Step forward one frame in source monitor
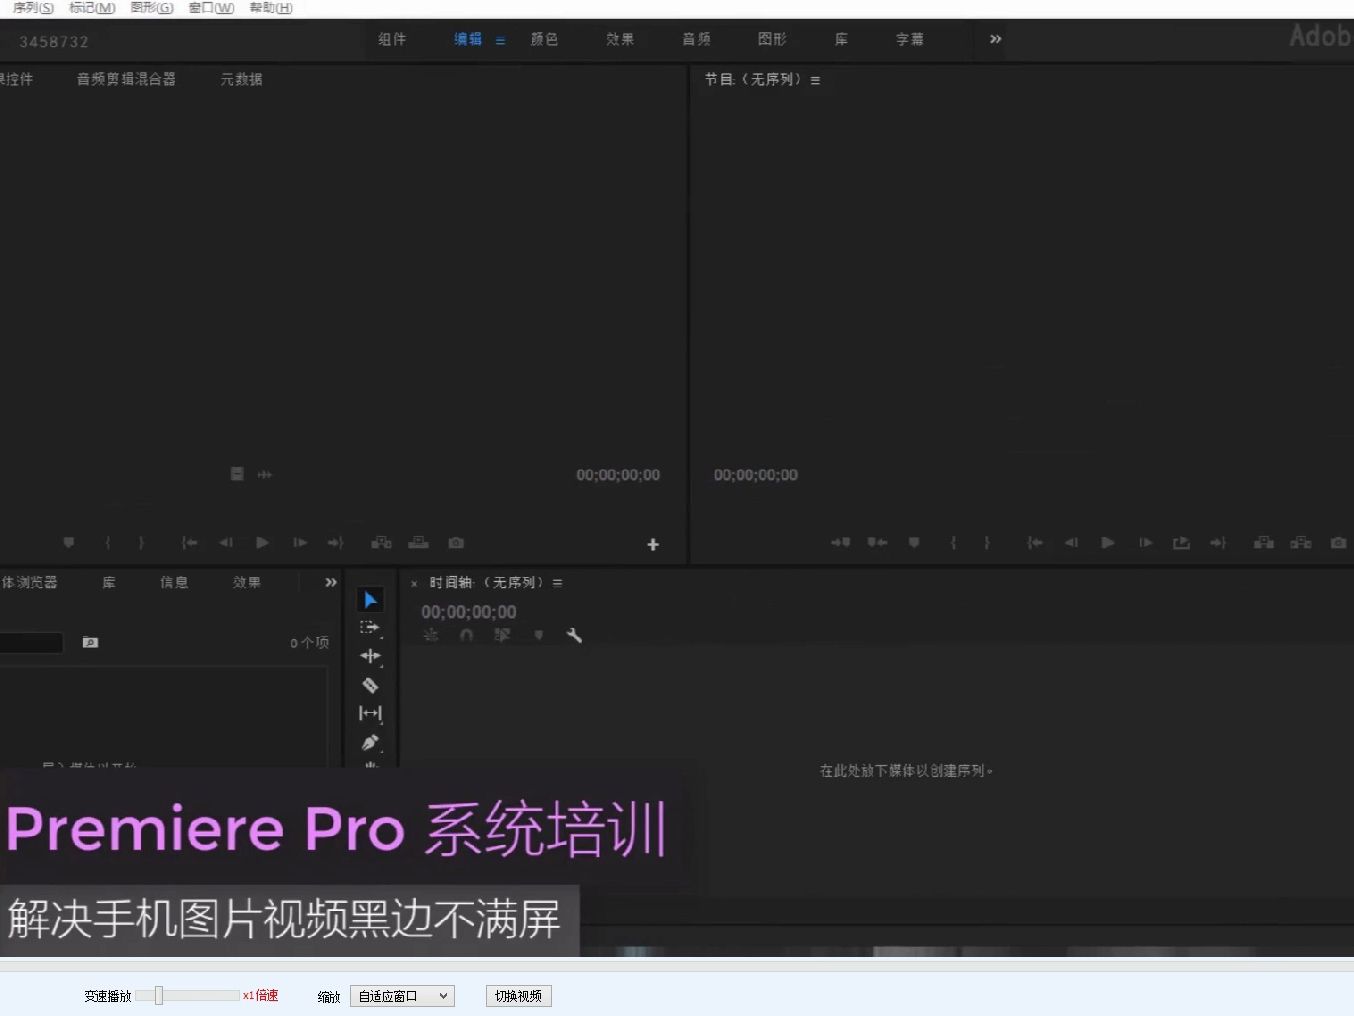Image resolution: width=1354 pixels, height=1016 pixels. click(x=299, y=542)
